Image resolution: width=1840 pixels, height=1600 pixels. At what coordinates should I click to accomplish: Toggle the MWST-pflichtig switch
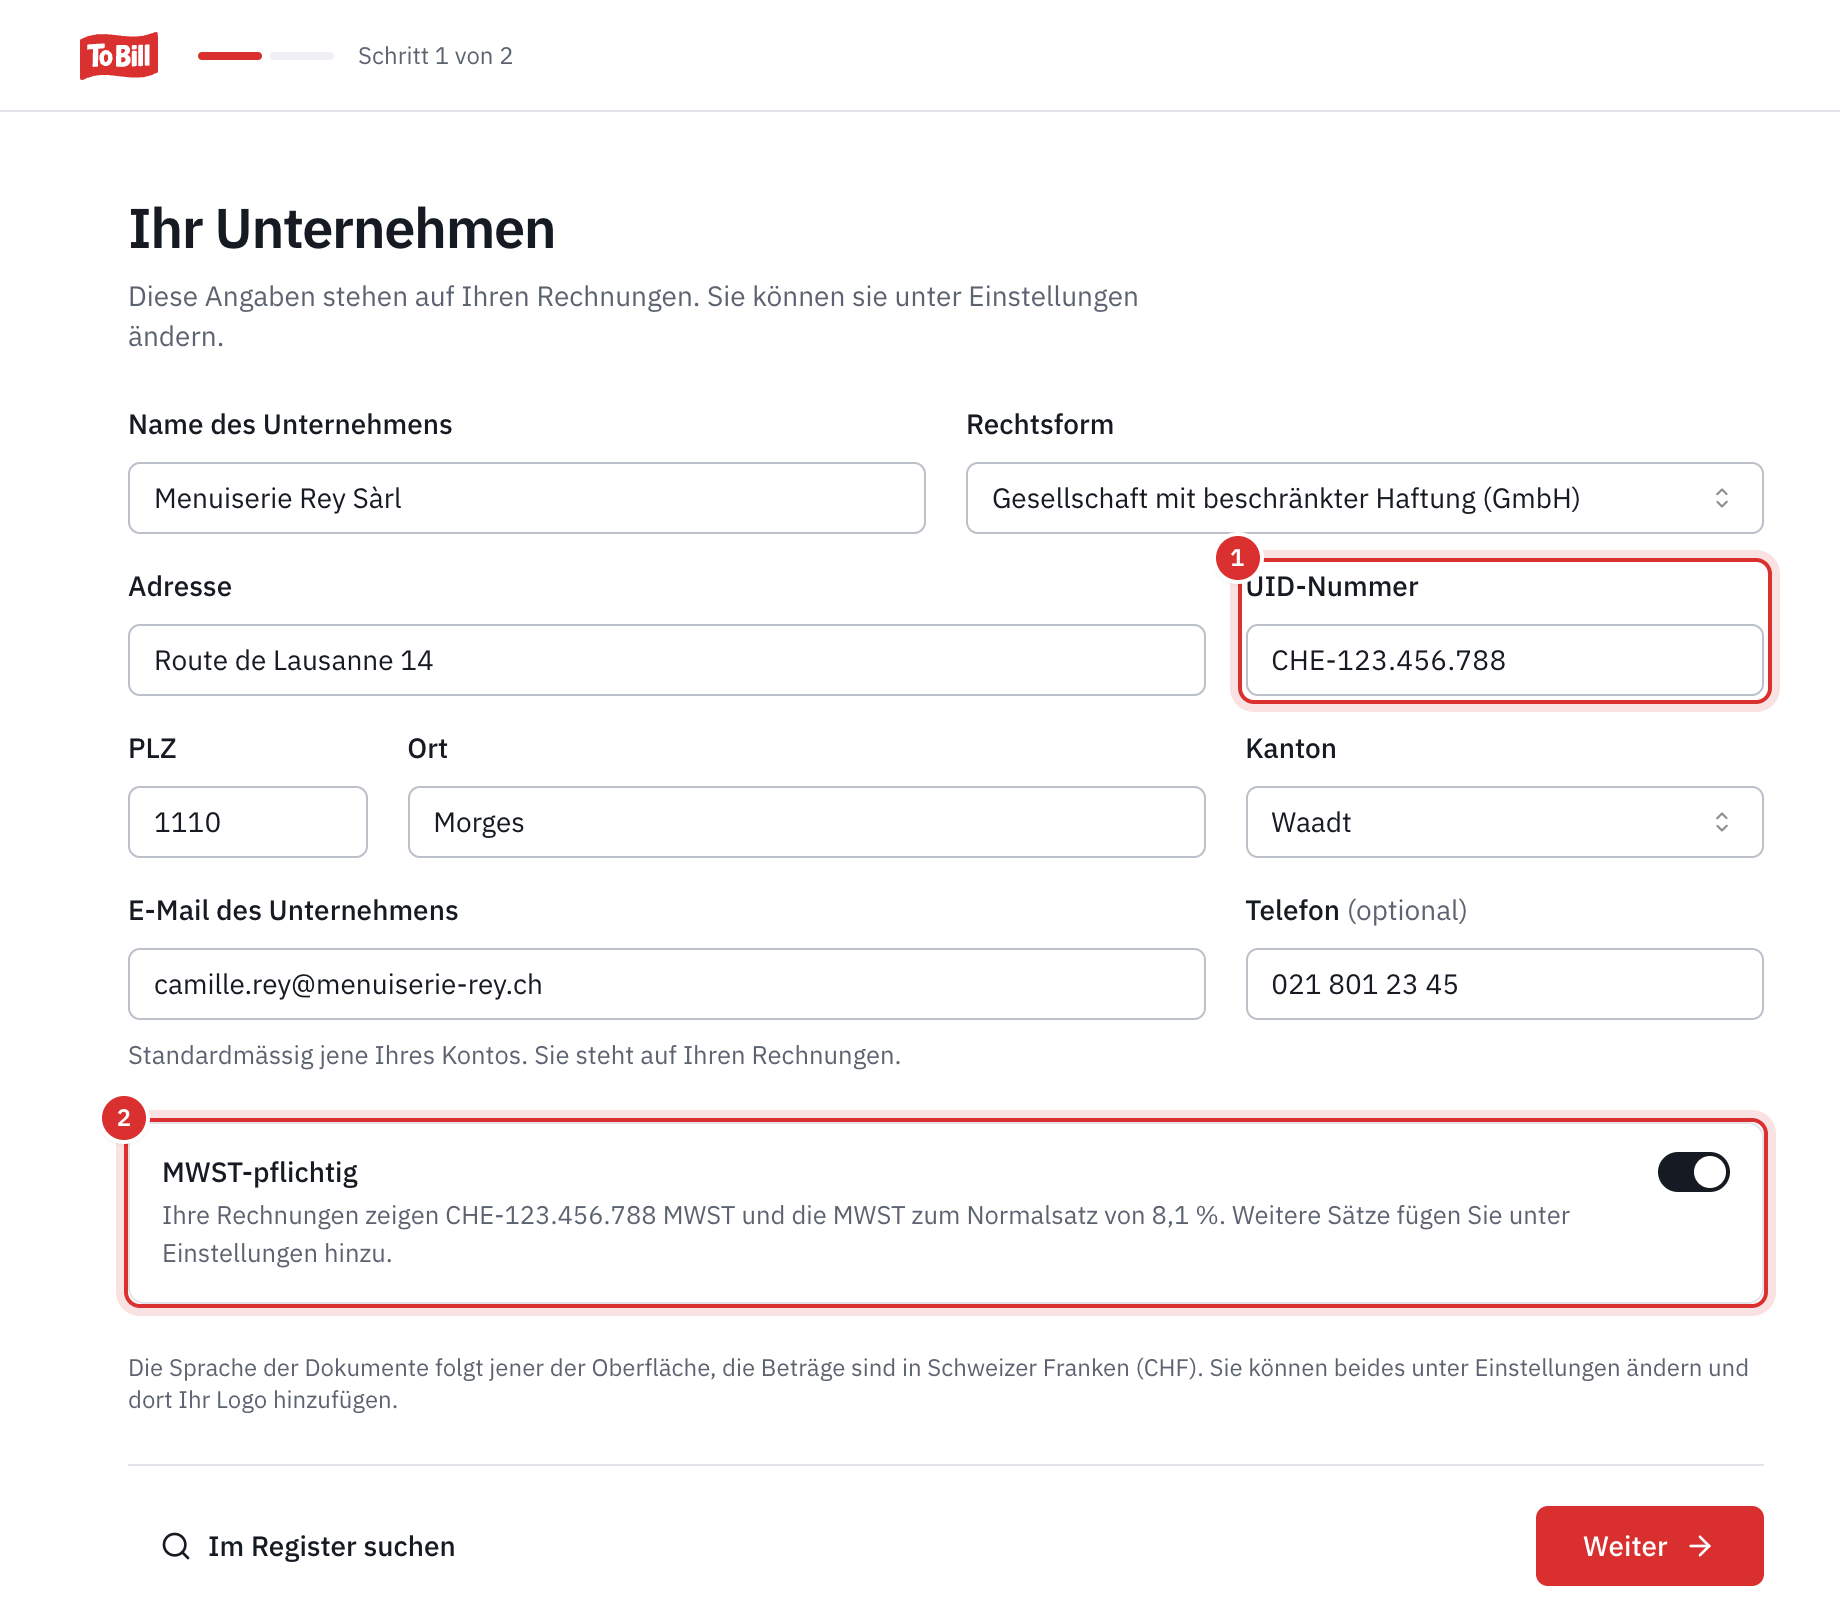coord(1694,1172)
